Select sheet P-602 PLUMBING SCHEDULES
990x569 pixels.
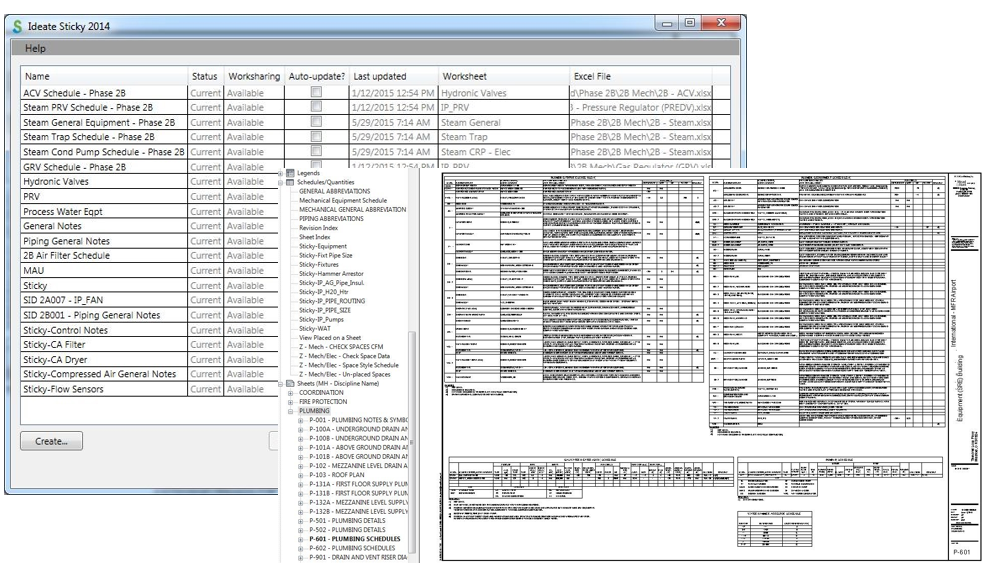click(x=352, y=548)
